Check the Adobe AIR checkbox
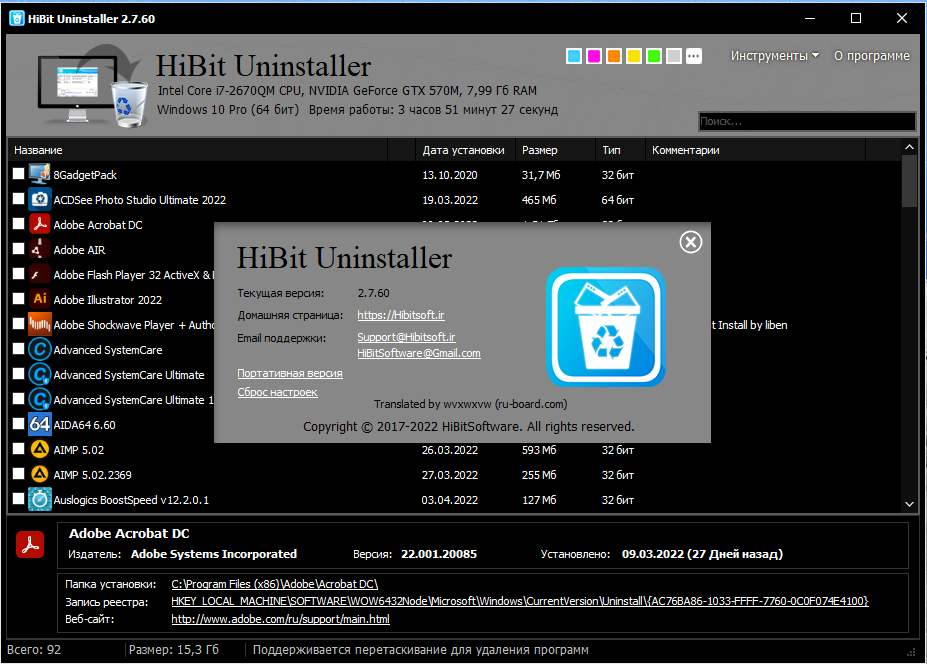Viewport: 927px width, 664px height. pyautogui.click(x=18, y=249)
